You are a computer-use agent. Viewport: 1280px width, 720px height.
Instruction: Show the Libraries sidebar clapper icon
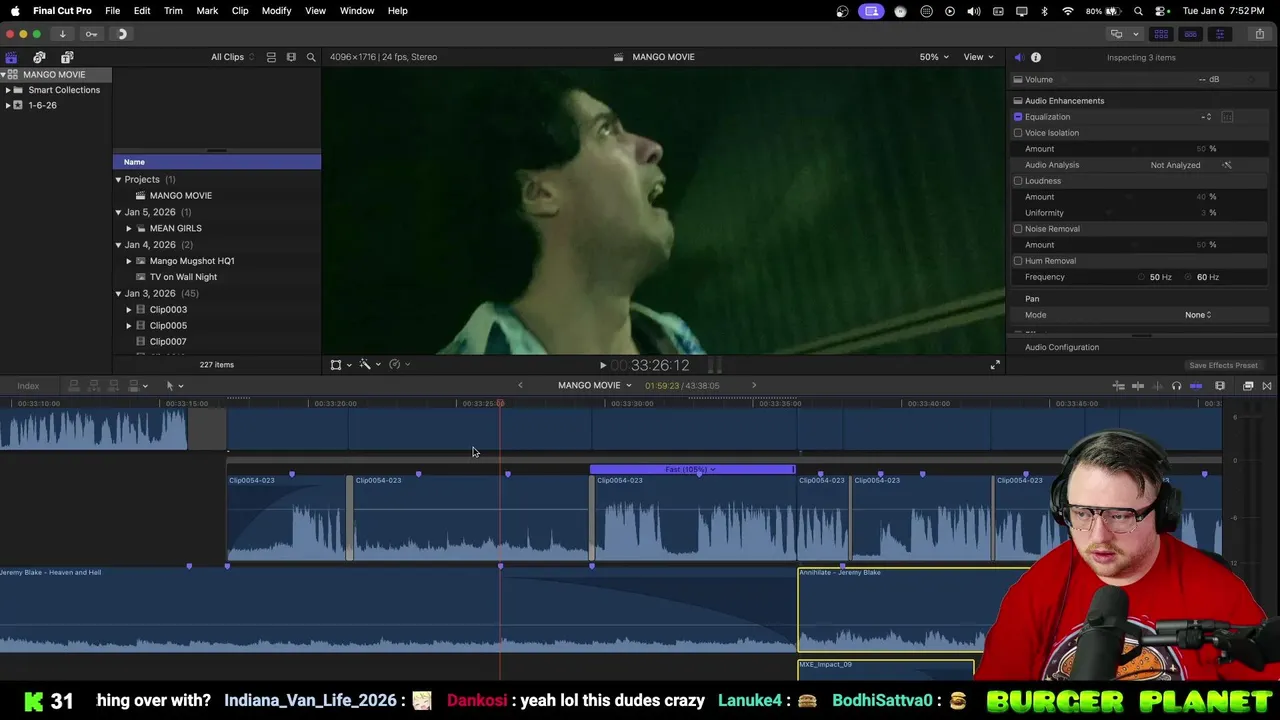click(x=11, y=57)
